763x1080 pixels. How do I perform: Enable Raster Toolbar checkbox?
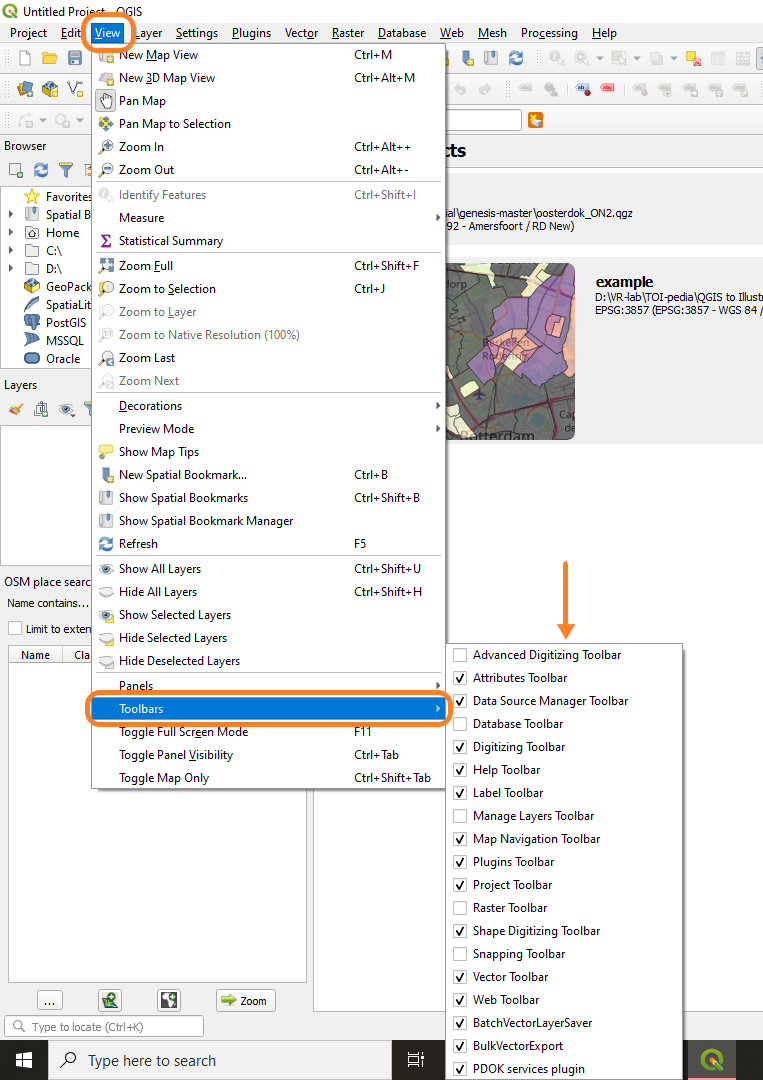(x=460, y=908)
